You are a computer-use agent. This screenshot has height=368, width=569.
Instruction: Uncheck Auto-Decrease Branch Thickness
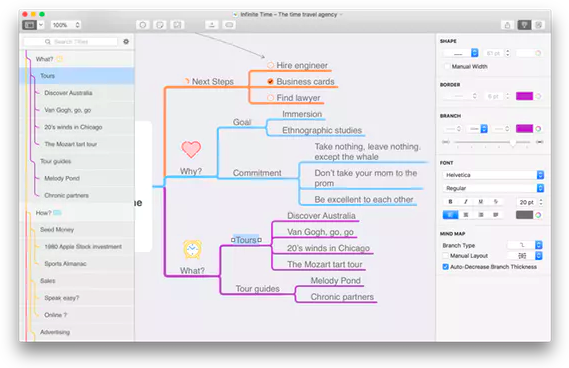[445, 267]
